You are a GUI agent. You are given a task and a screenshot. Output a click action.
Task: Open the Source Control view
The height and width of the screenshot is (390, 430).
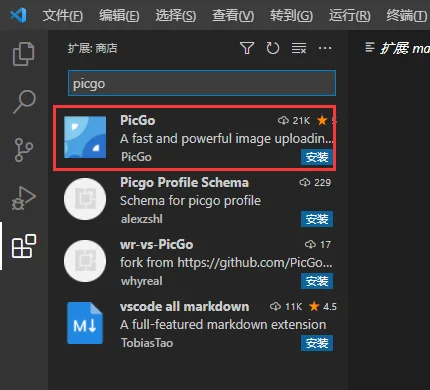pyautogui.click(x=24, y=150)
